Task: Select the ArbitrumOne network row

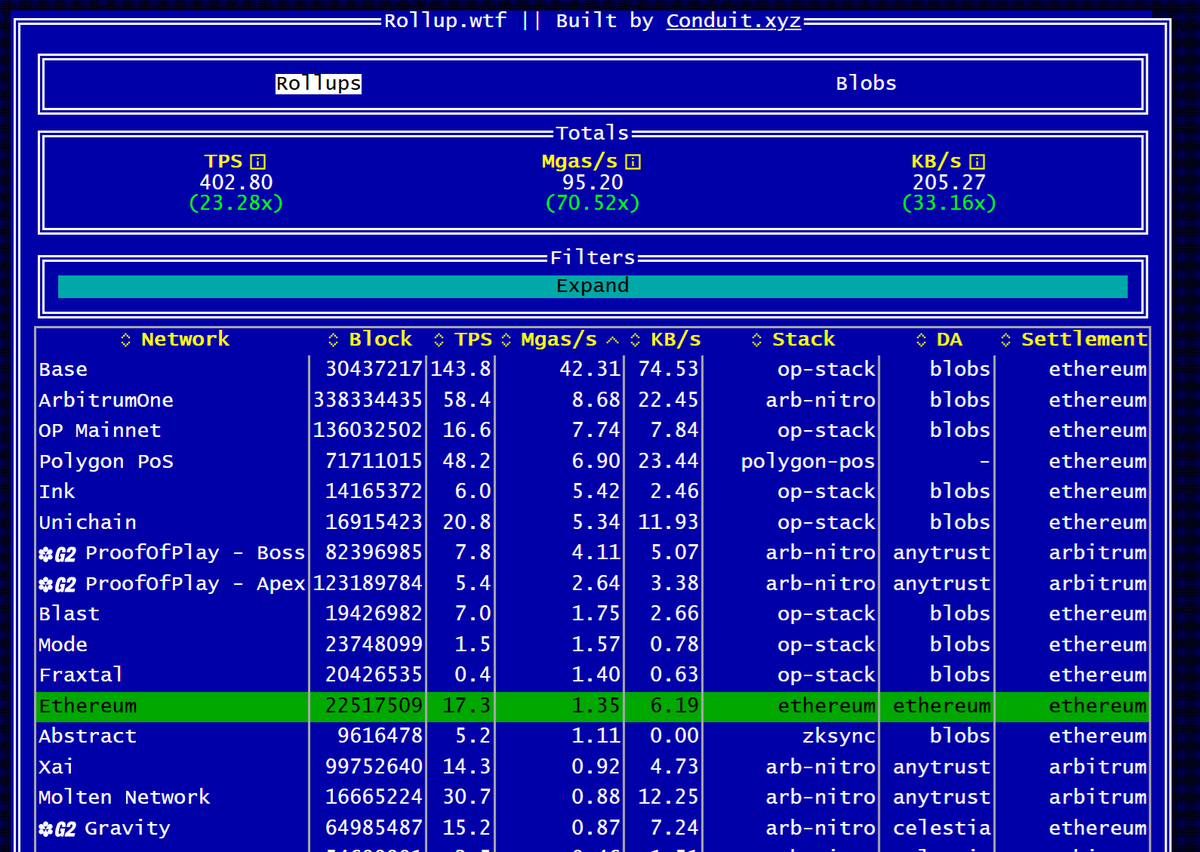Action: (592, 401)
